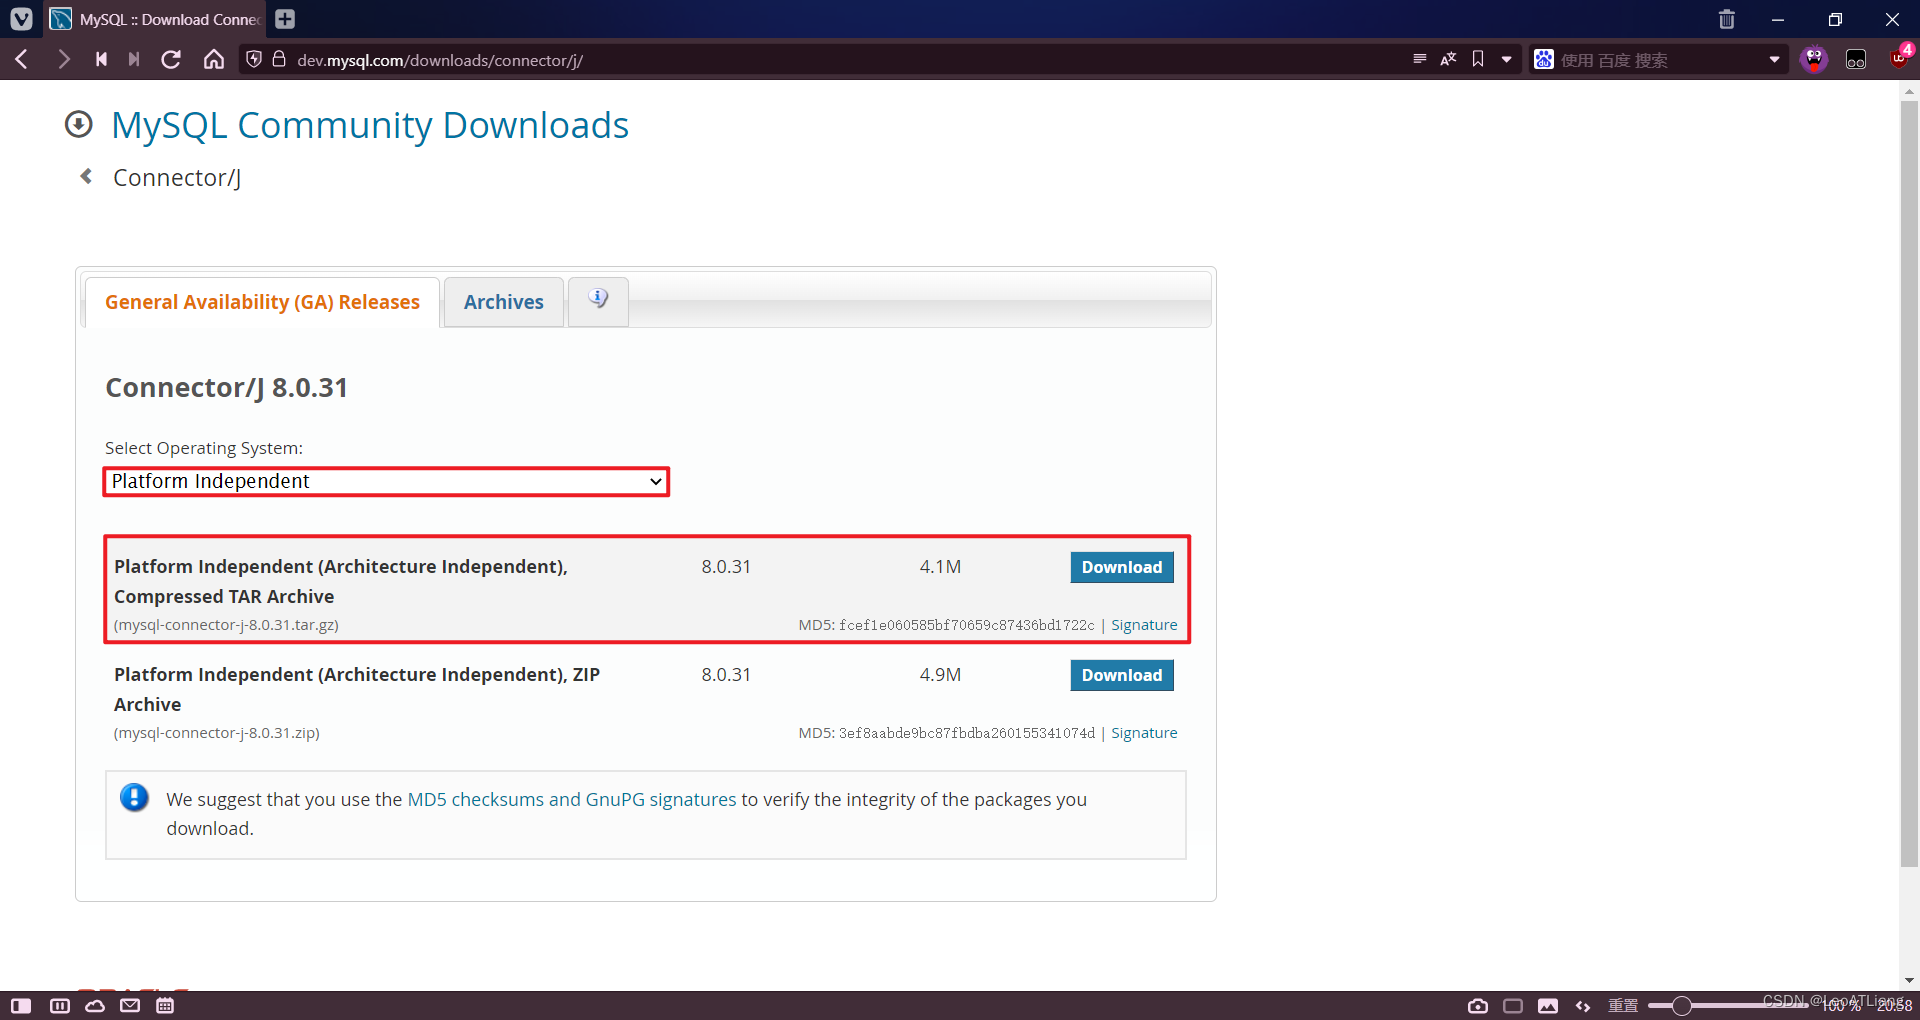The width and height of the screenshot is (1920, 1020).
Task: Open MD5 checksums and GnuPG signatures link
Action: 572,799
